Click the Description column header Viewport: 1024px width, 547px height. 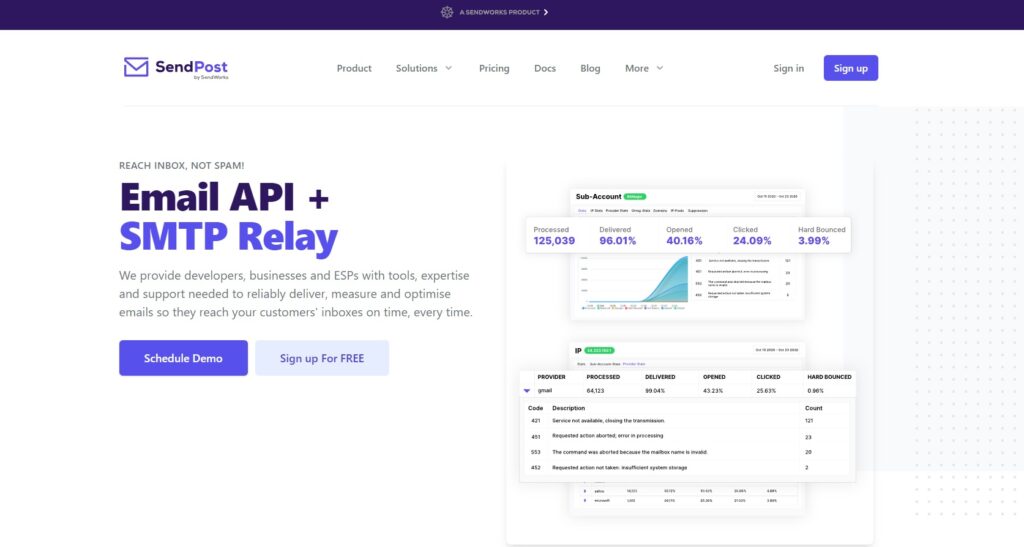pyautogui.click(x=568, y=408)
